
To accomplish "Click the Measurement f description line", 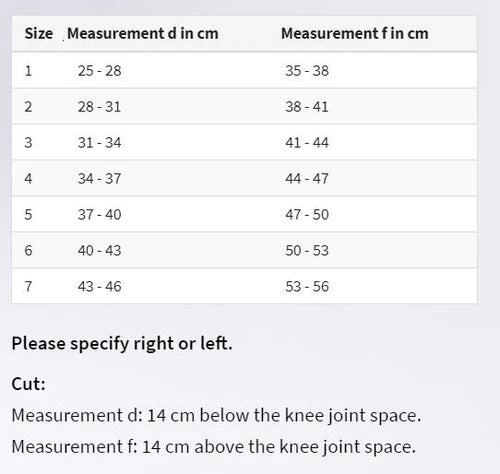I will 214,447.
